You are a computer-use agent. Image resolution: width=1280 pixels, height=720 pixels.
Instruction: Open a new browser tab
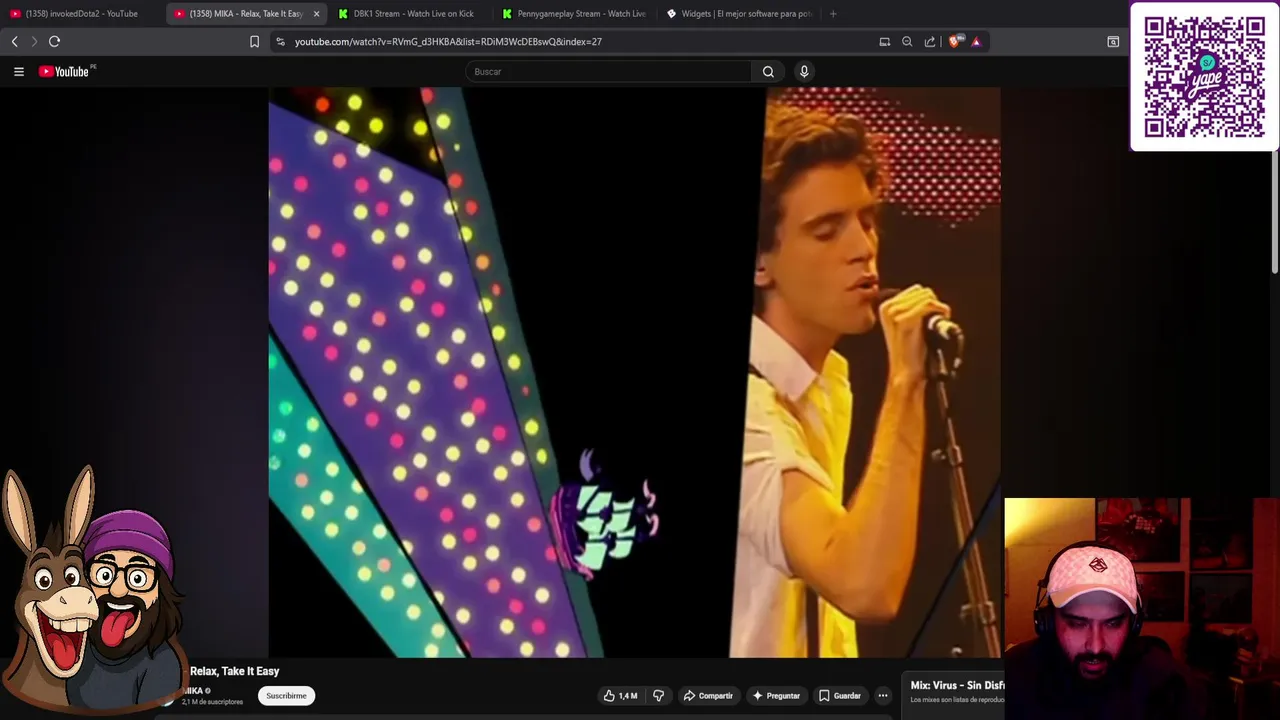tap(833, 14)
